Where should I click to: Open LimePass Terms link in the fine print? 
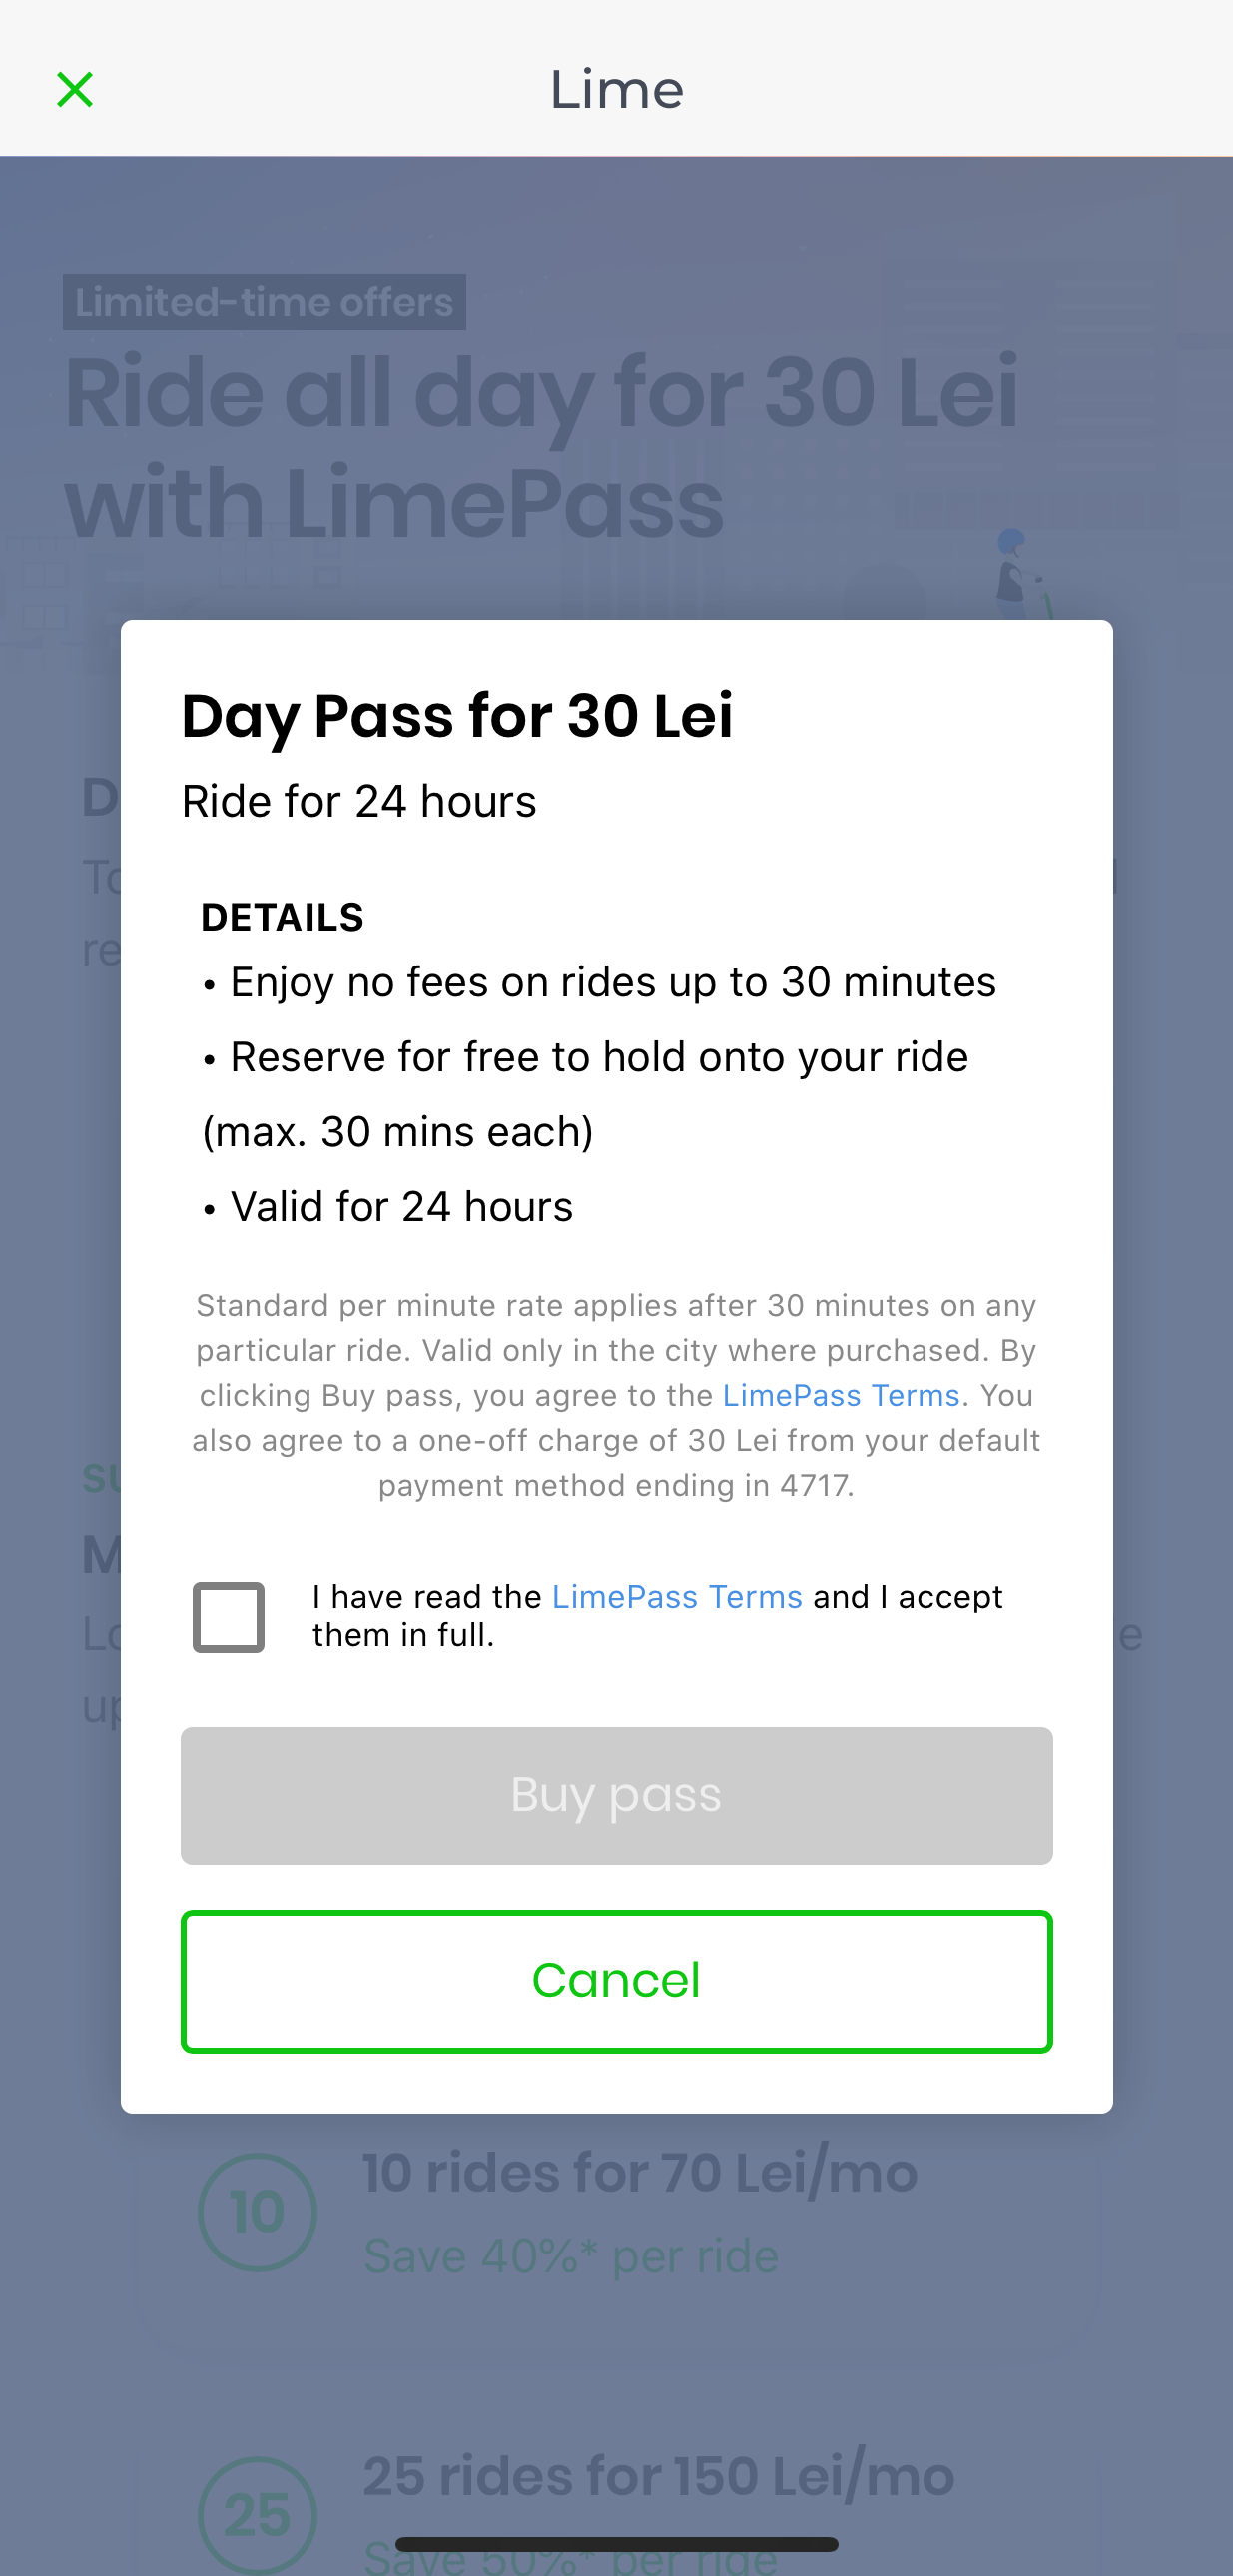click(841, 1395)
